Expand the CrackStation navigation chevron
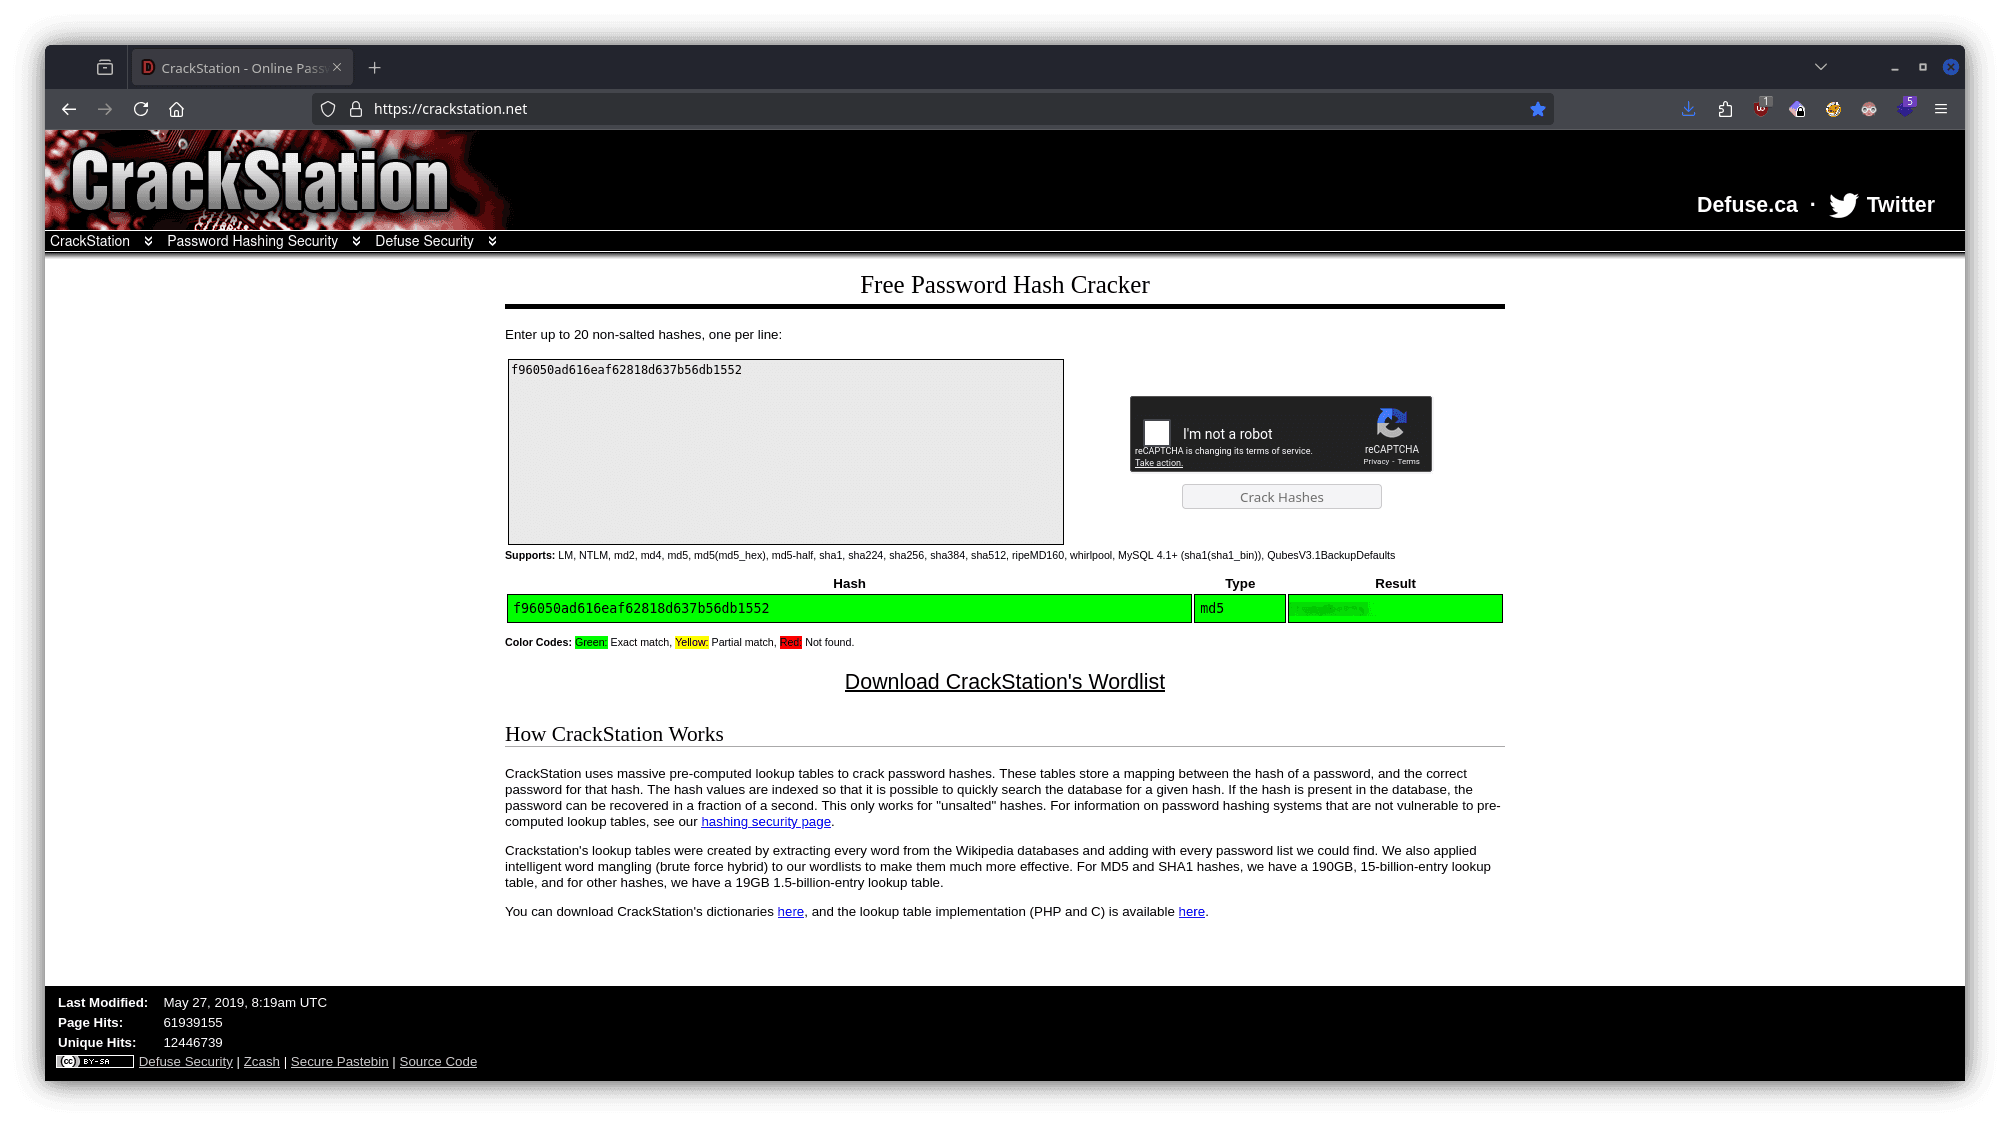This screenshot has height=1126, width=2010. tap(148, 241)
